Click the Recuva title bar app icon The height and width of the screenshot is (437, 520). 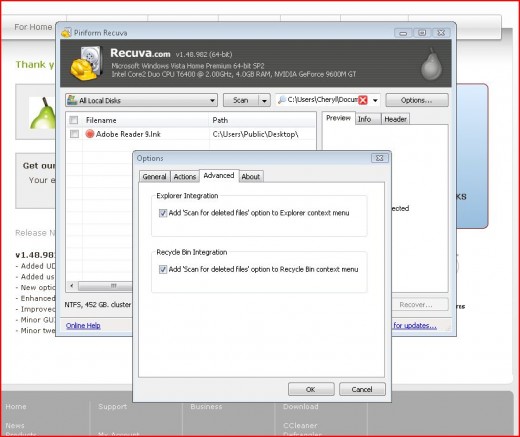click(x=66, y=33)
